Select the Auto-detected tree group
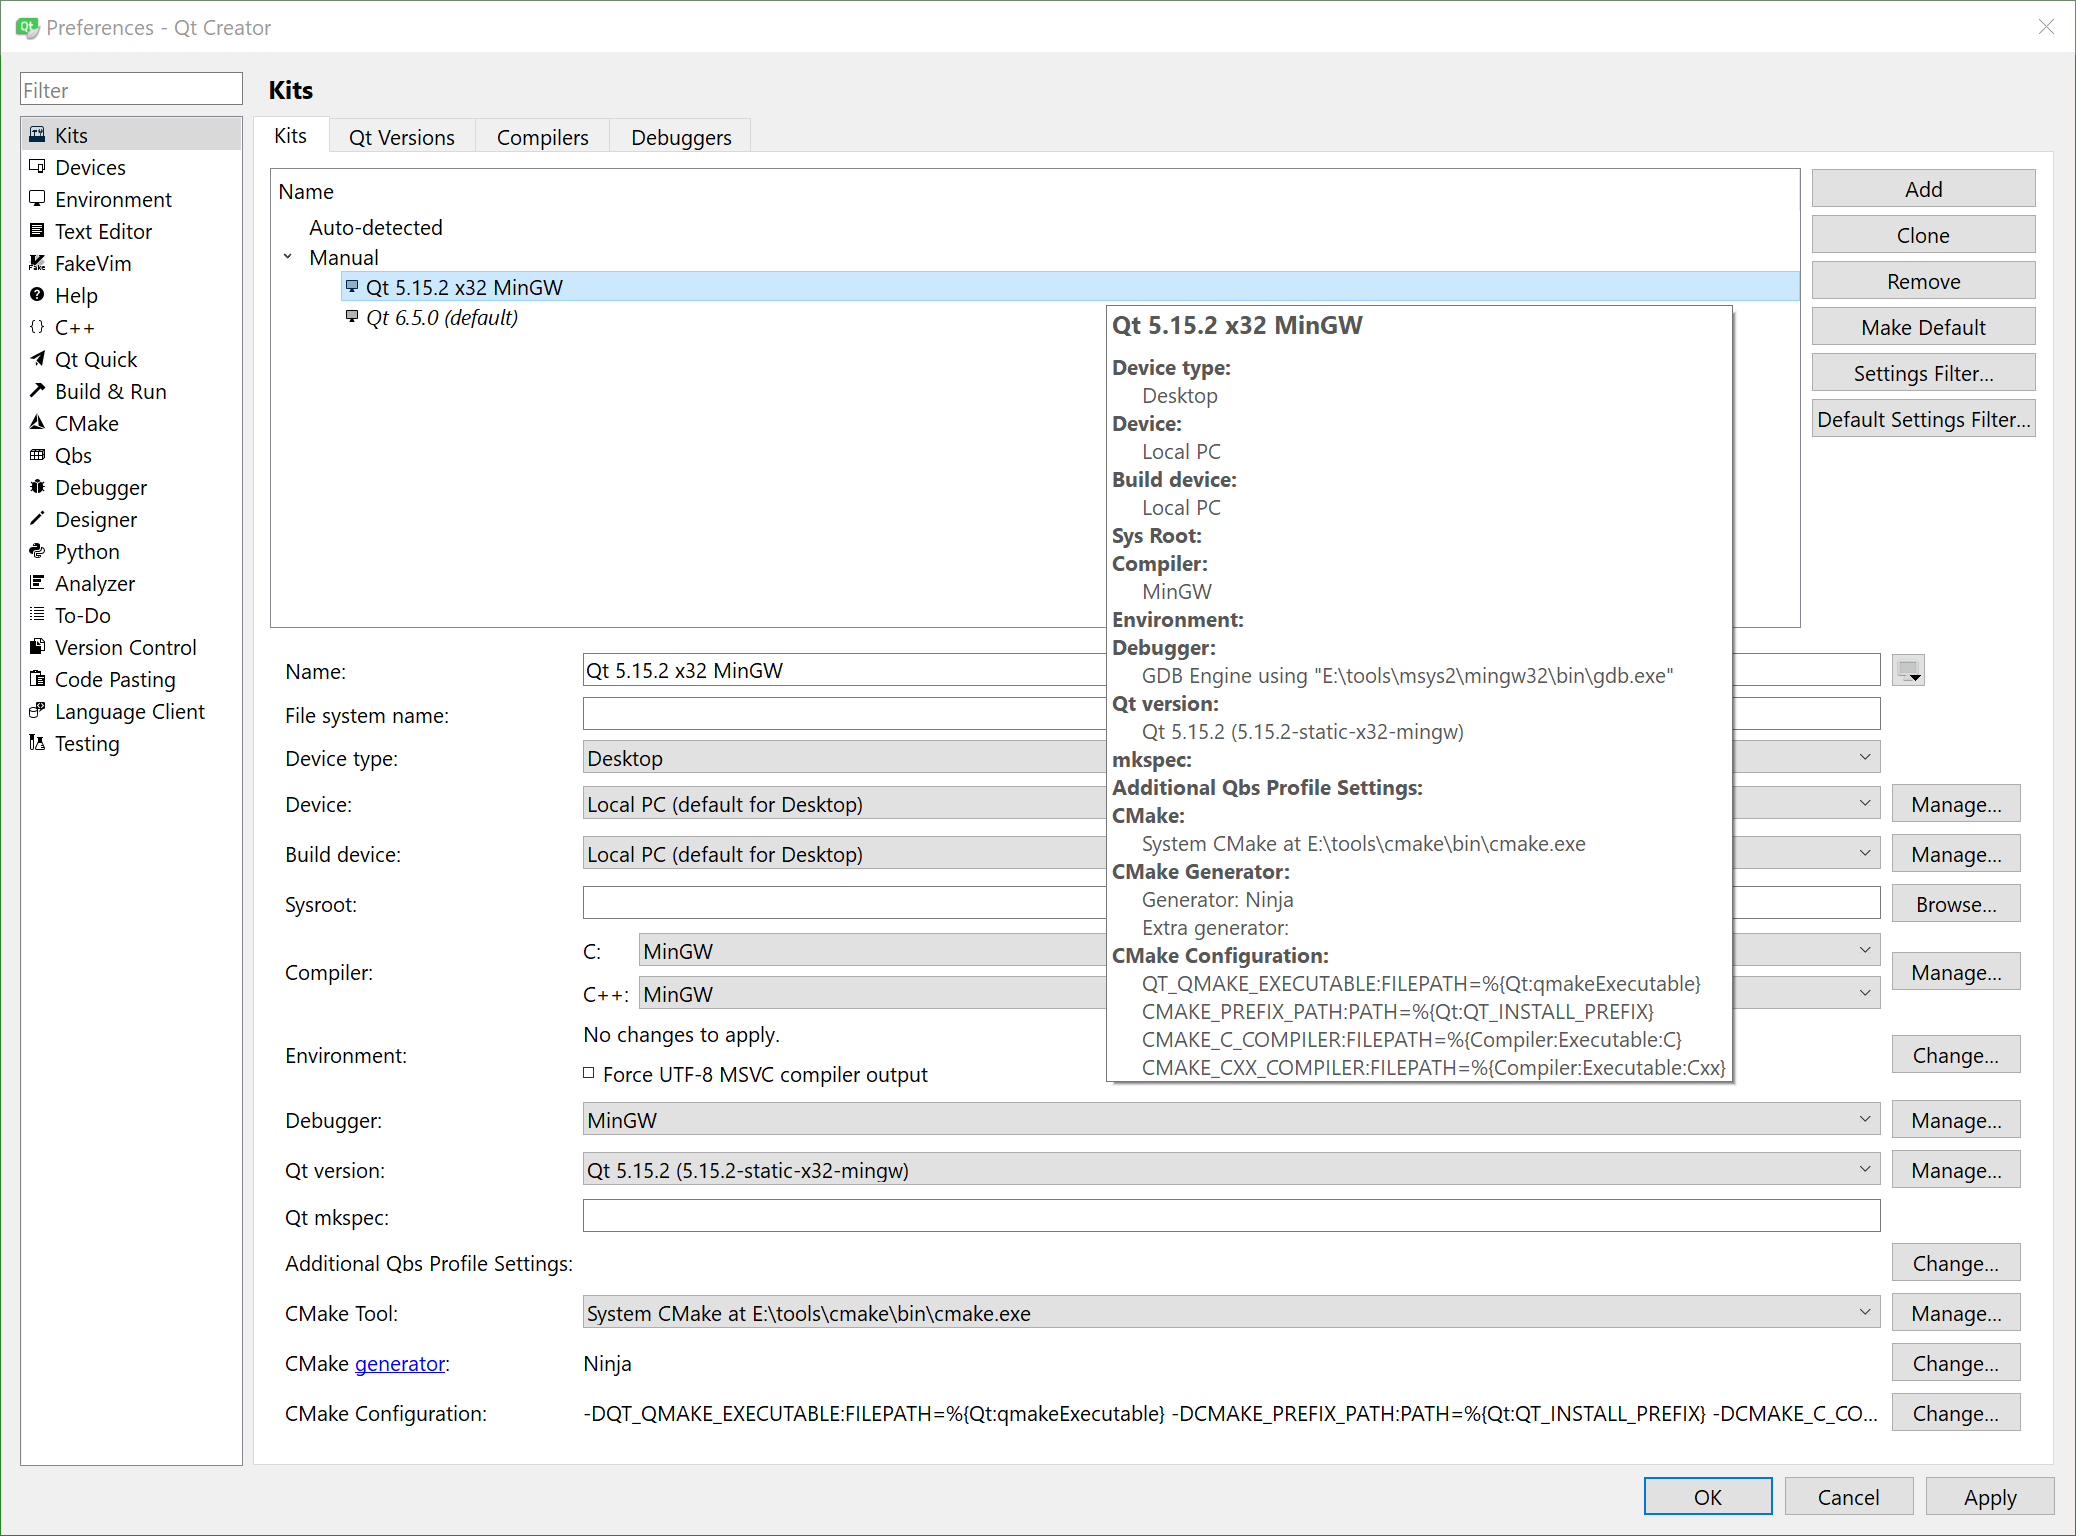Screen dimensions: 2076x1536 (375, 227)
